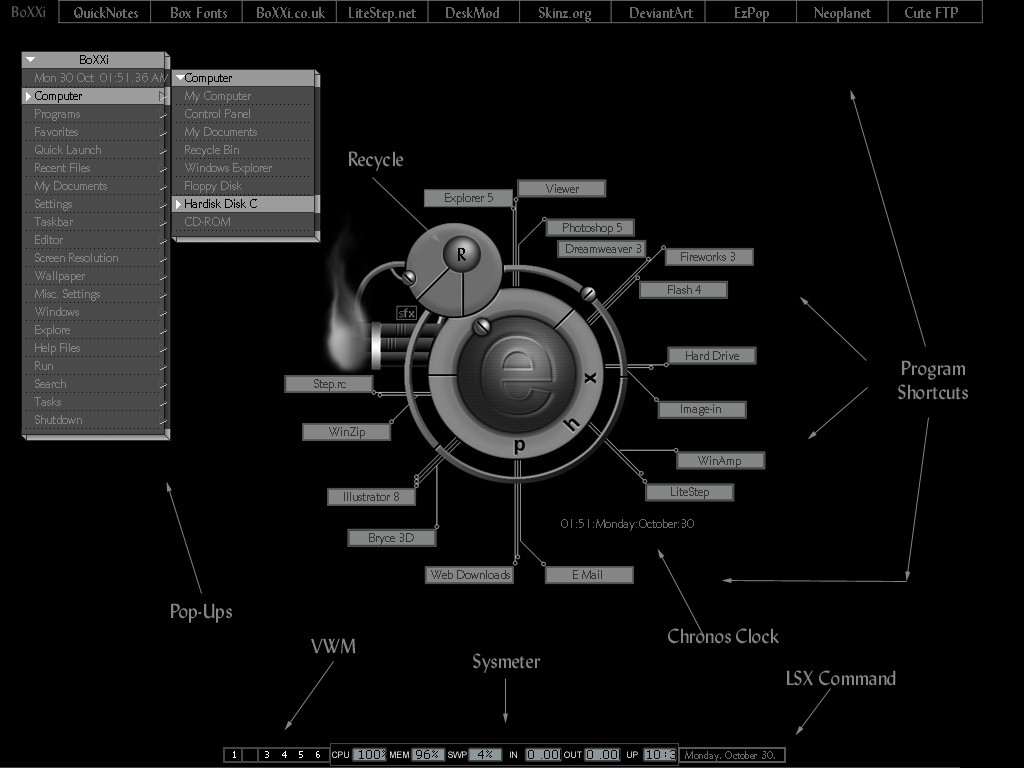The height and width of the screenshot is (768, 1024).
Task: Open Screen Resolution menu entry
Action: point(95,258)
